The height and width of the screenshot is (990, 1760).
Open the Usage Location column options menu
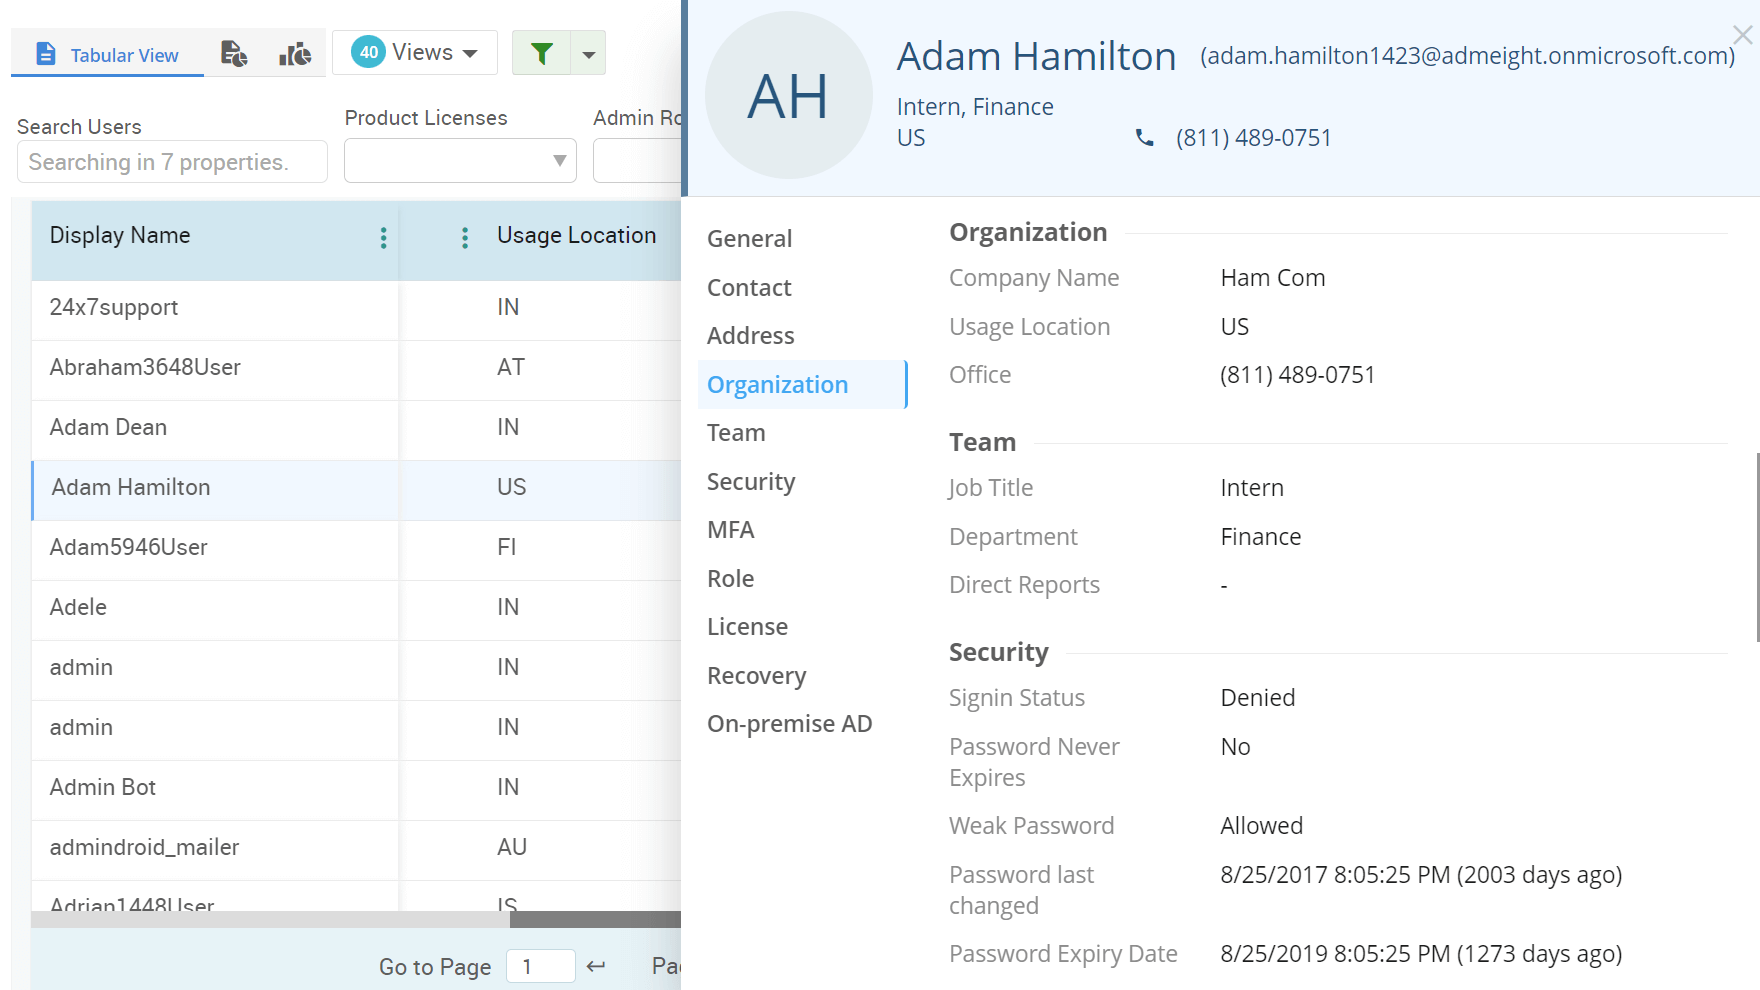click(465, 238)
